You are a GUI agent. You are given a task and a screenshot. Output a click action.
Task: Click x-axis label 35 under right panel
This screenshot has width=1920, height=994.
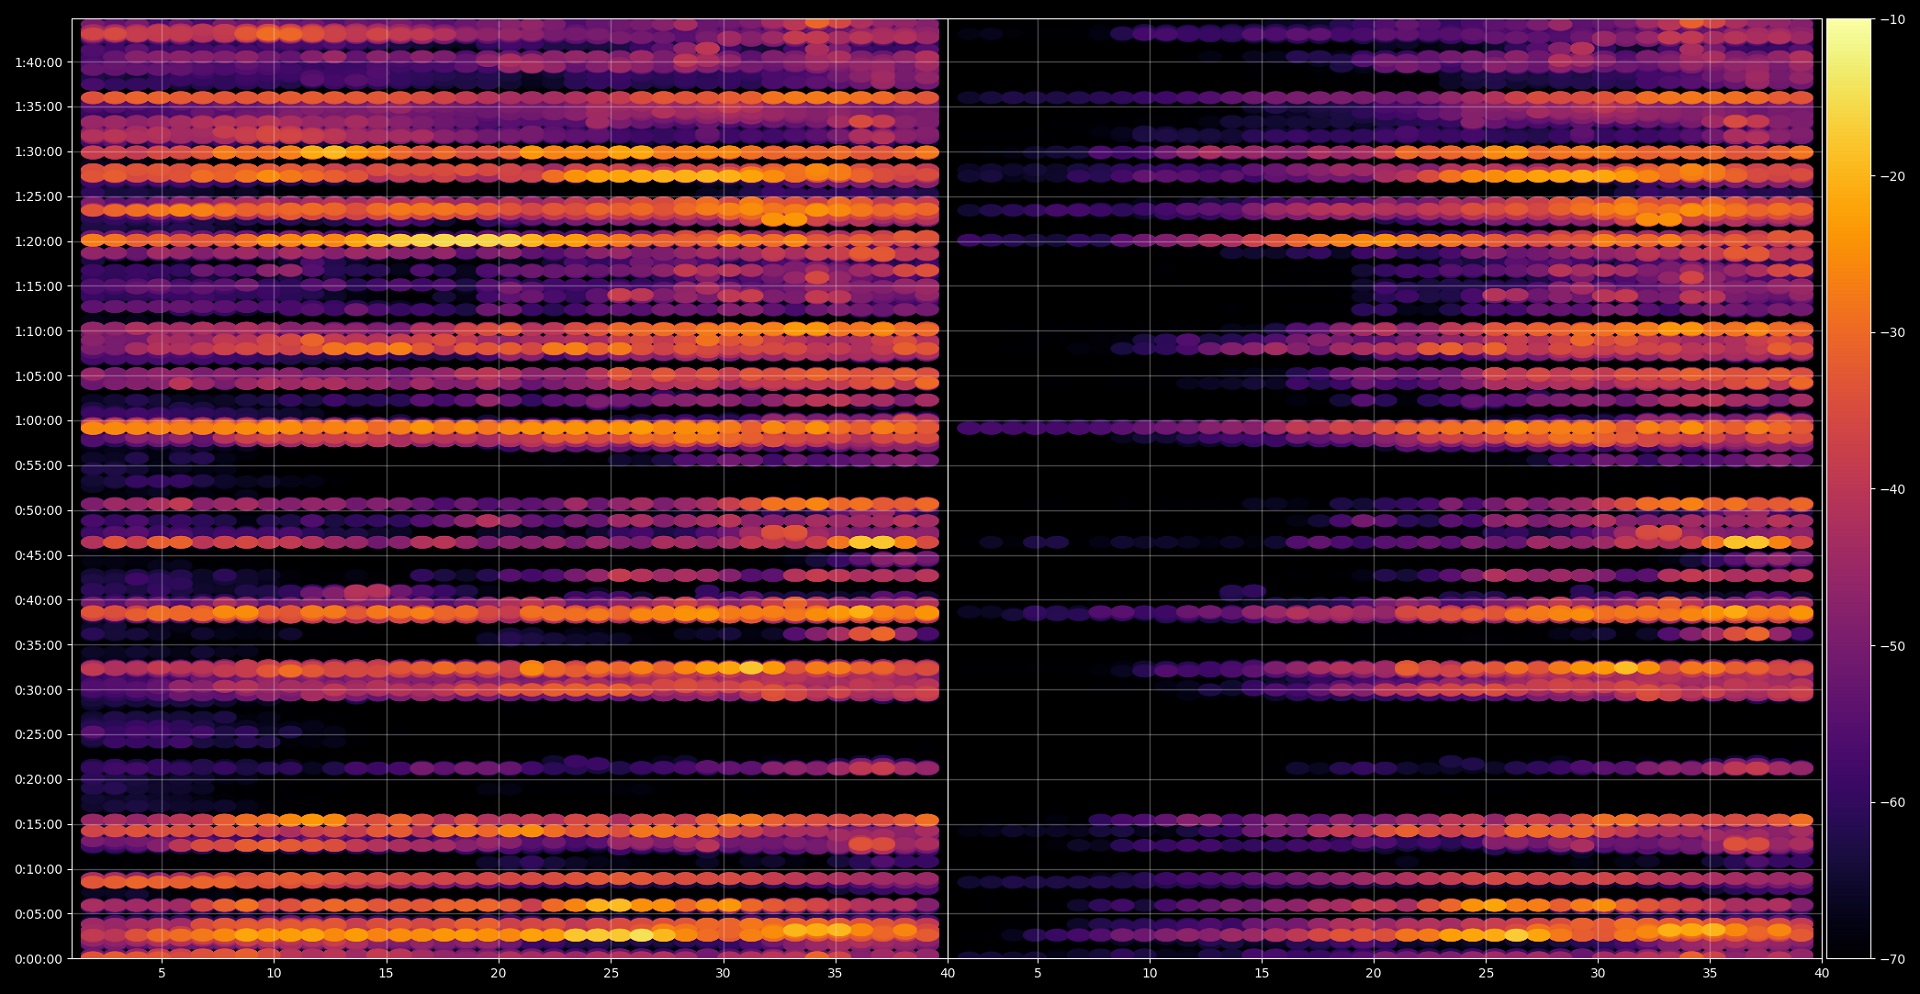pyautogui.click(x=1710, y=973)
